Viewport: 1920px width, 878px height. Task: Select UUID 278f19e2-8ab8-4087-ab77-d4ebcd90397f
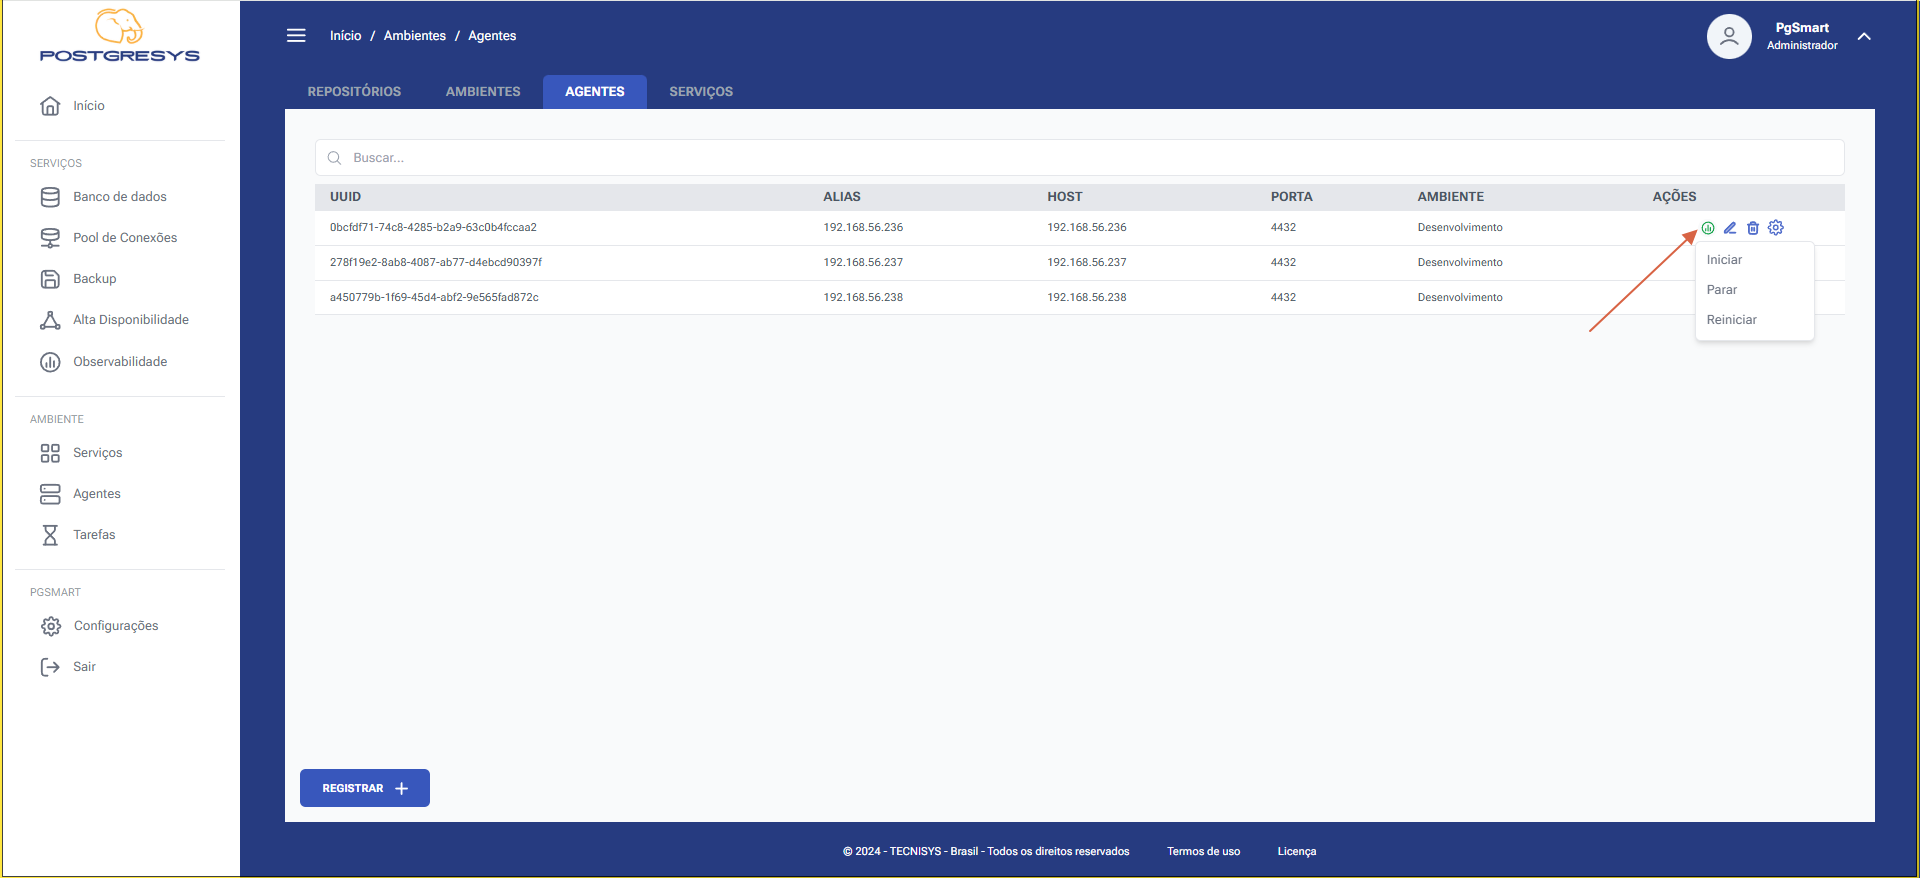436,263
